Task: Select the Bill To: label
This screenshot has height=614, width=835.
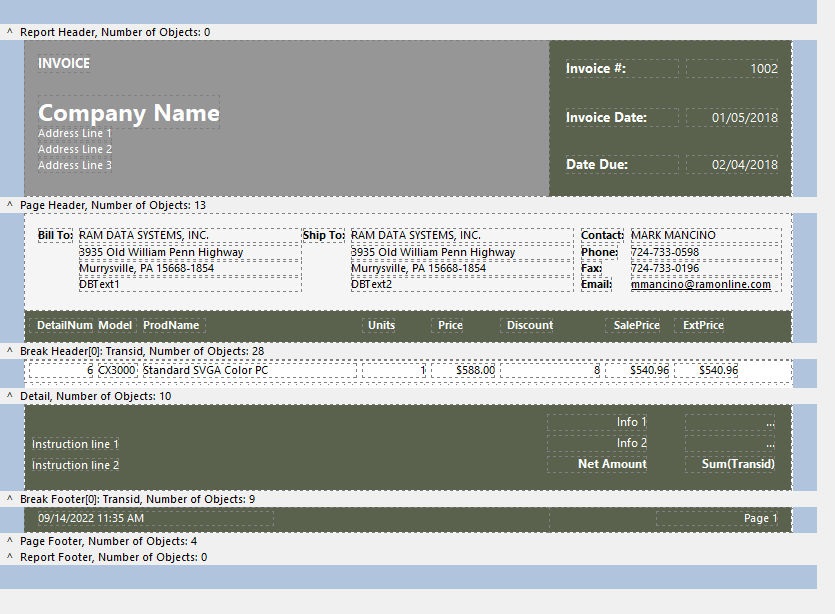Action: (x=55, y=235)
